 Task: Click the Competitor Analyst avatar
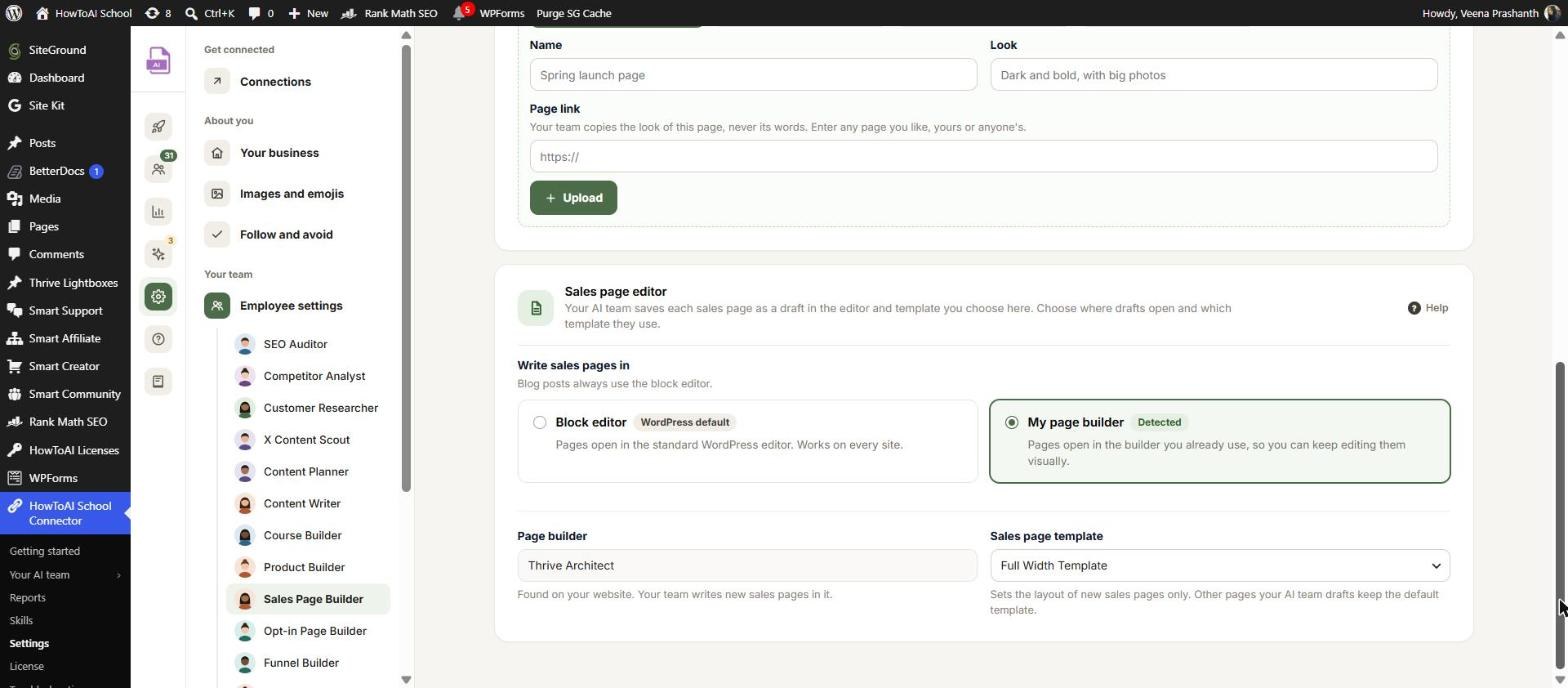click(x=245, y=376)
